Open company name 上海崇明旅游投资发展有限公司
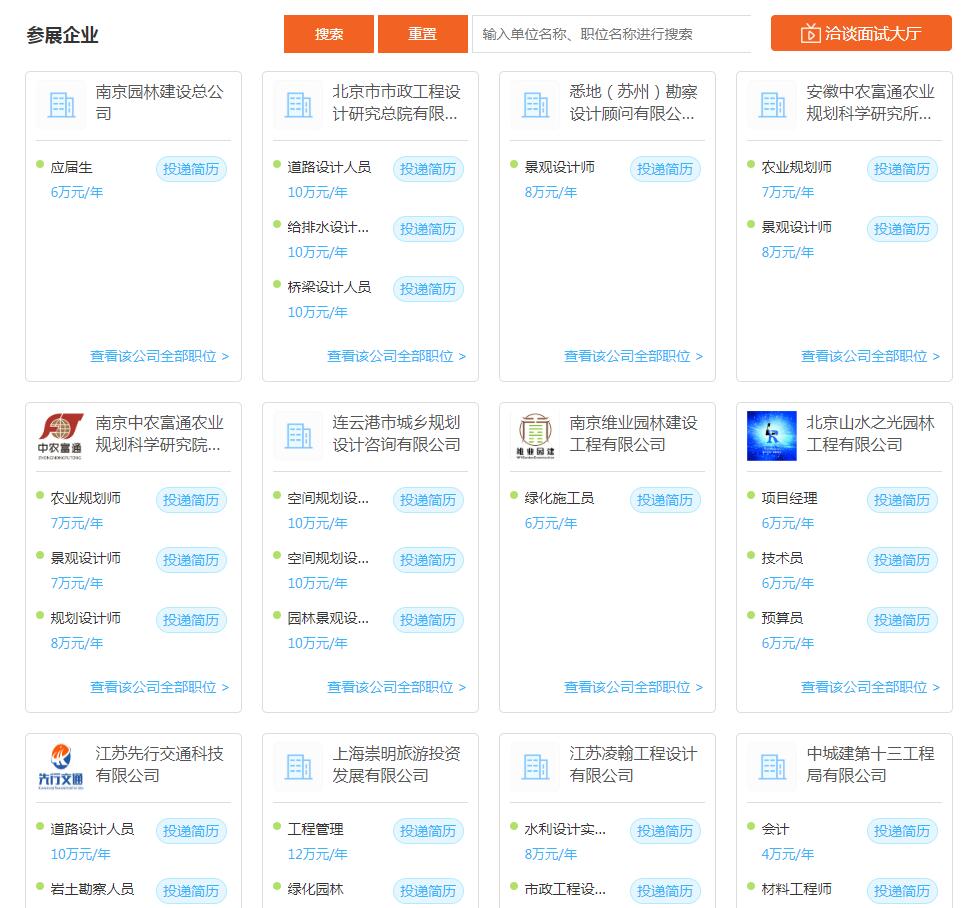 tap(396, 765)
